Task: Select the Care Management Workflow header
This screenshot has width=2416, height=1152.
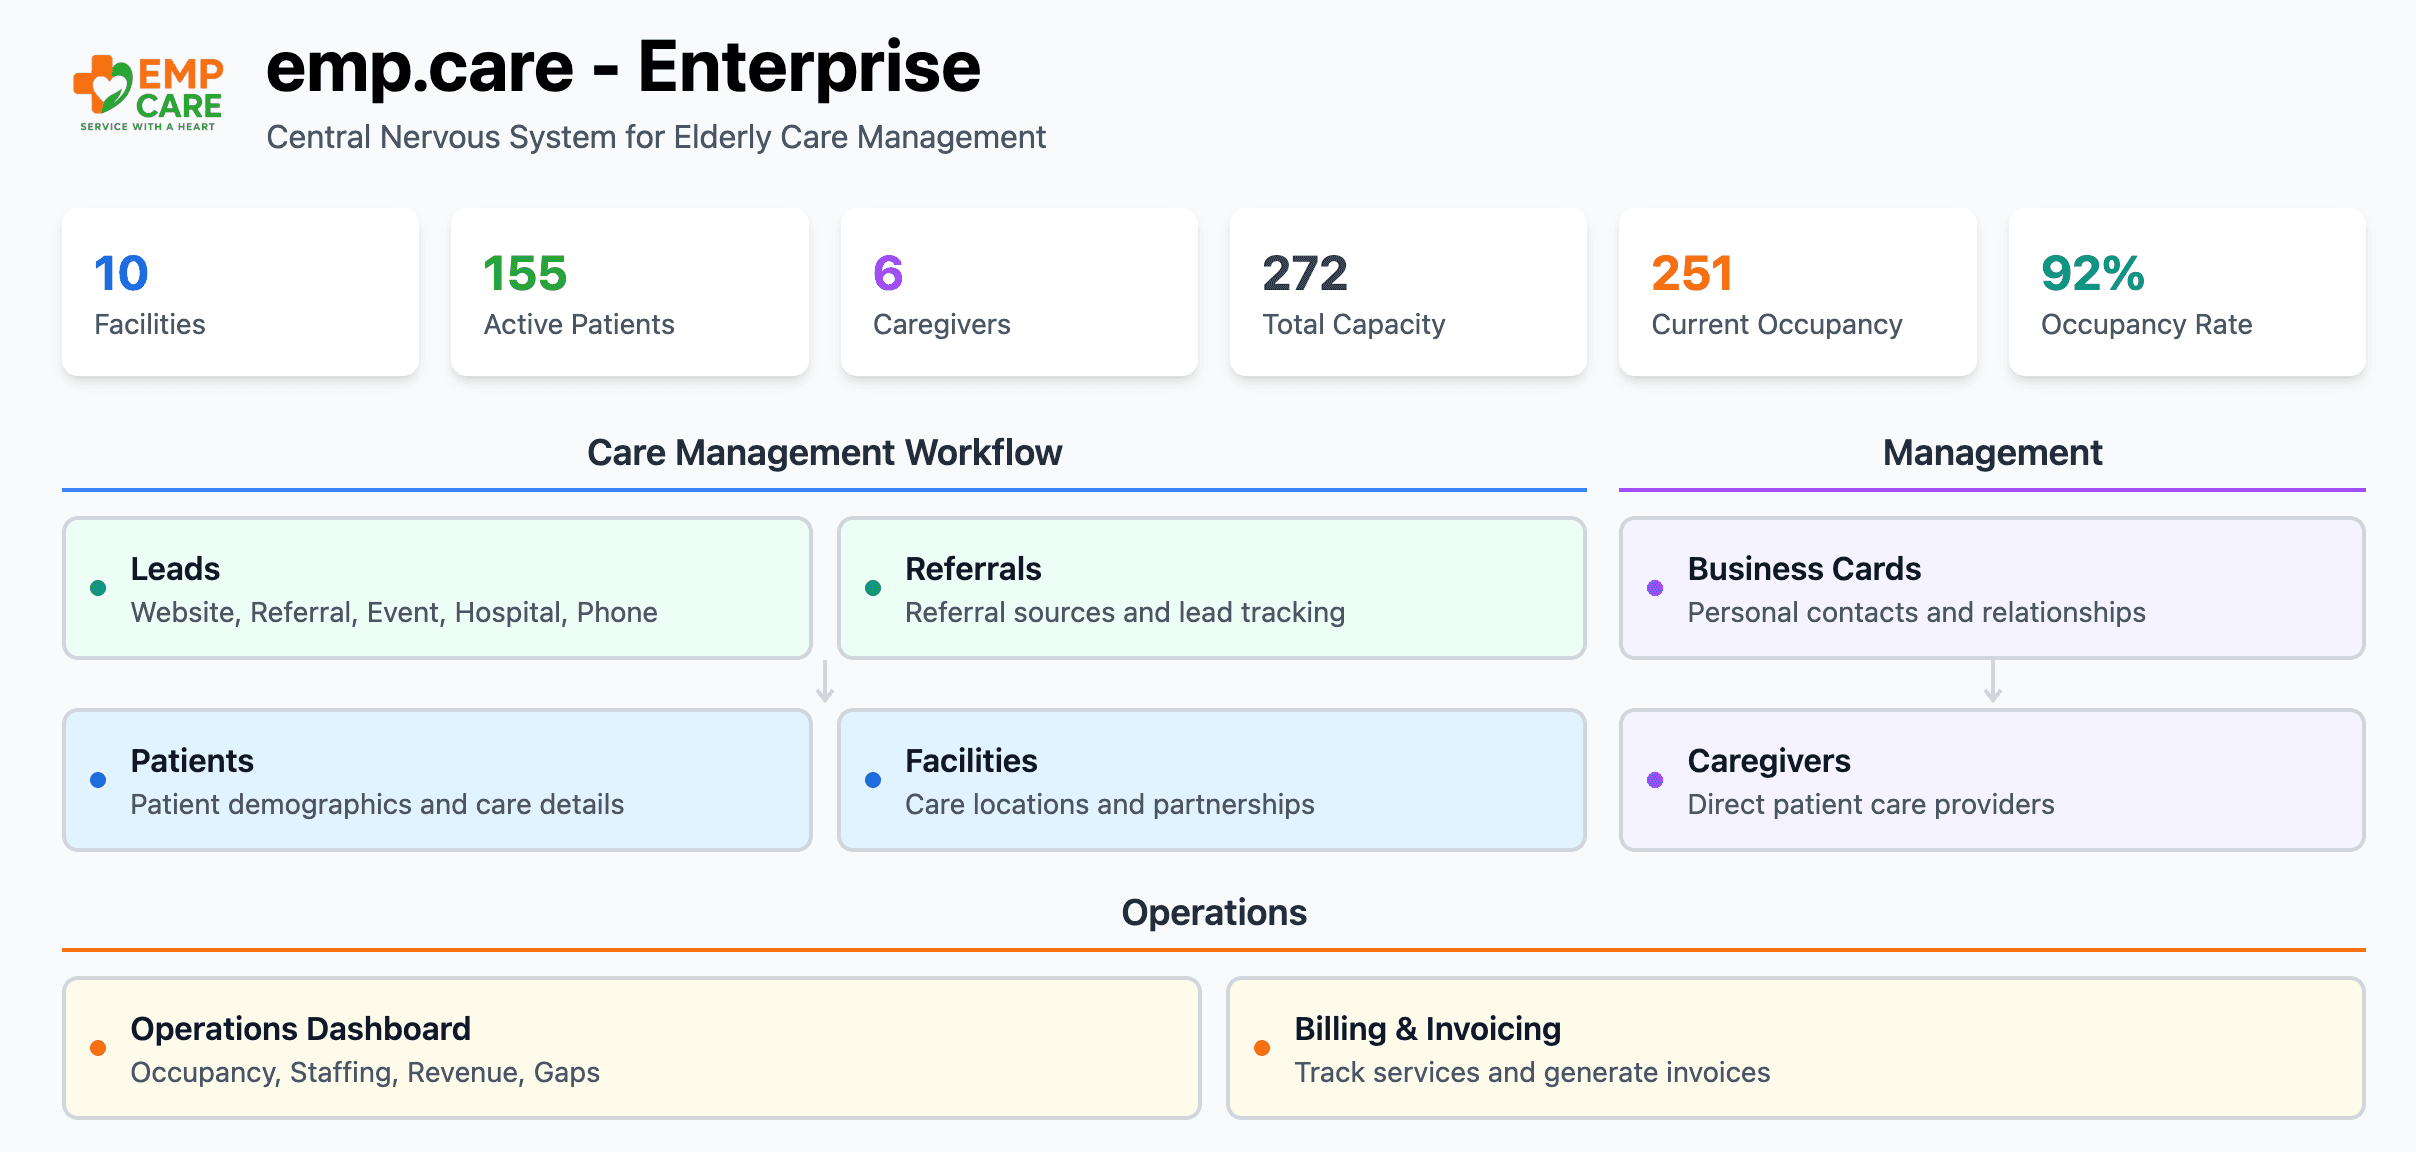Action: click(x=824, y=452)
